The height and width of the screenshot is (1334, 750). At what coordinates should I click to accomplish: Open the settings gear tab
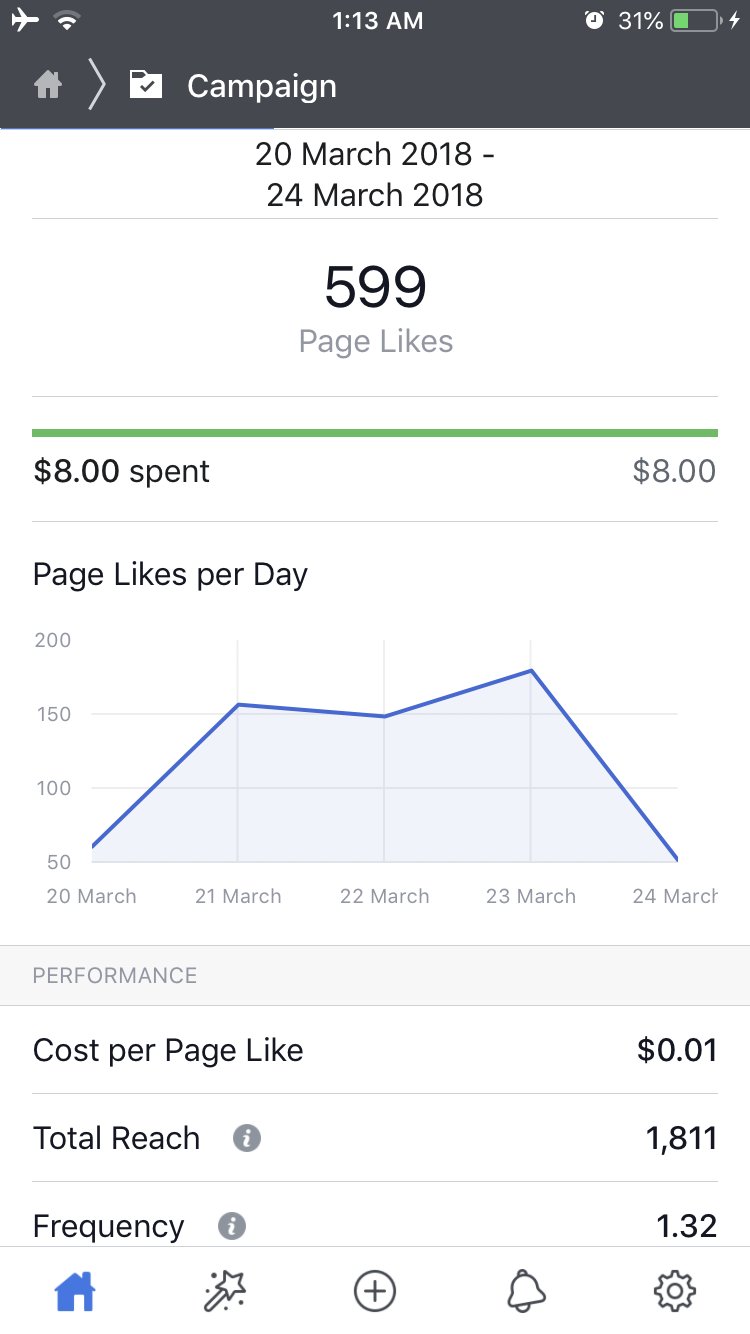pos(675,1291)
